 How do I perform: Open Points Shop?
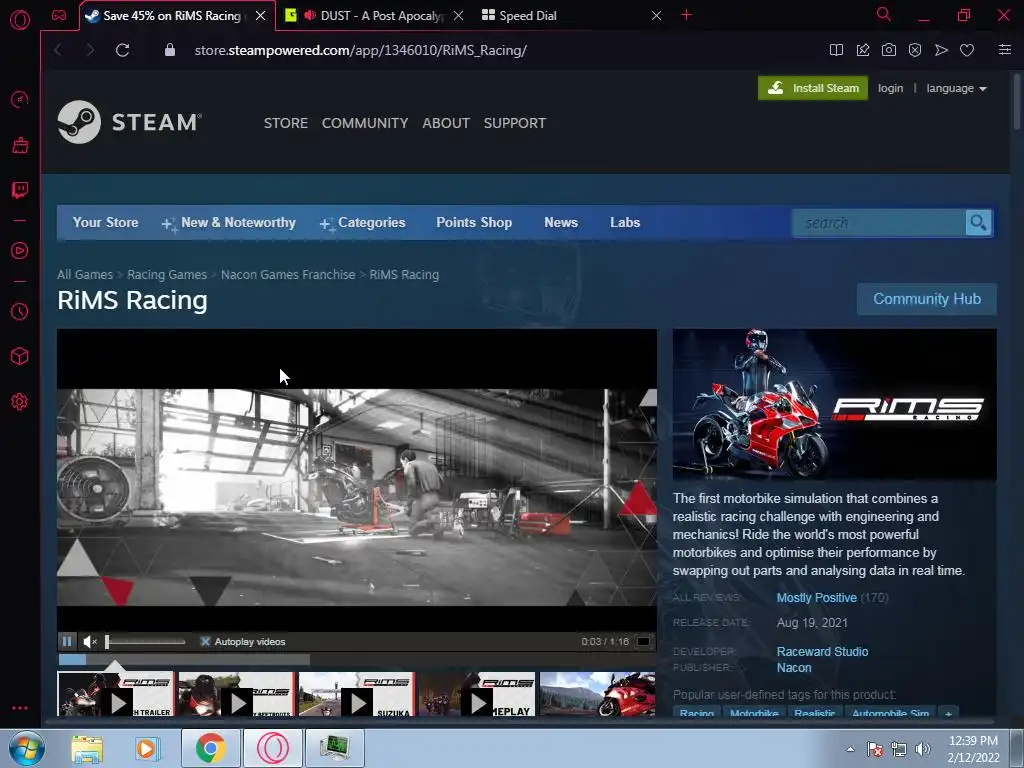pyautogui.click(x=474, y=223)
